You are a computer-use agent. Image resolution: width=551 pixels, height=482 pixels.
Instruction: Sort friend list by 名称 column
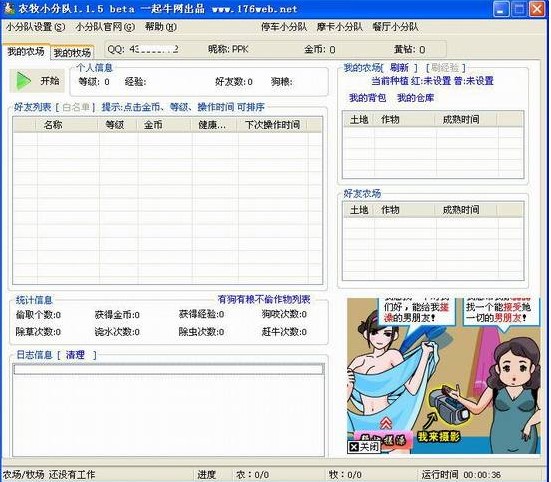67,125
